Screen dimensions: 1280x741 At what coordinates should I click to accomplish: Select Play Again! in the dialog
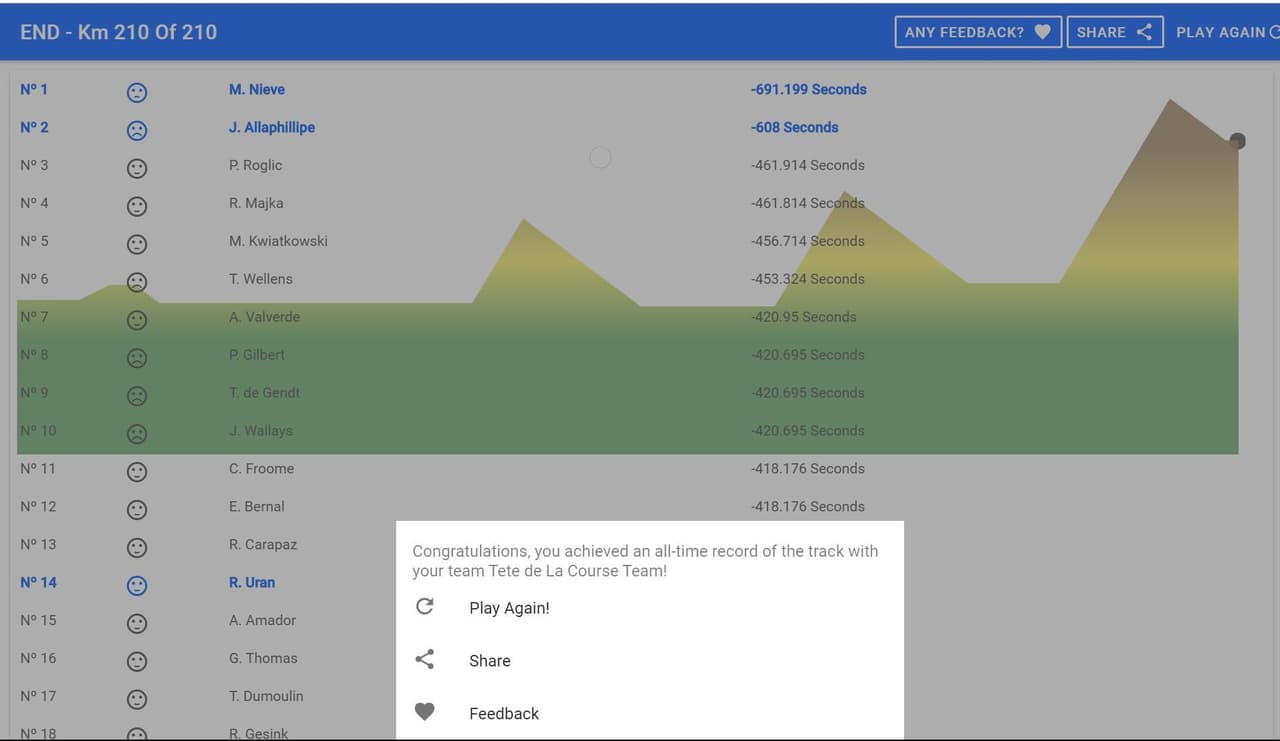[509, 608]
